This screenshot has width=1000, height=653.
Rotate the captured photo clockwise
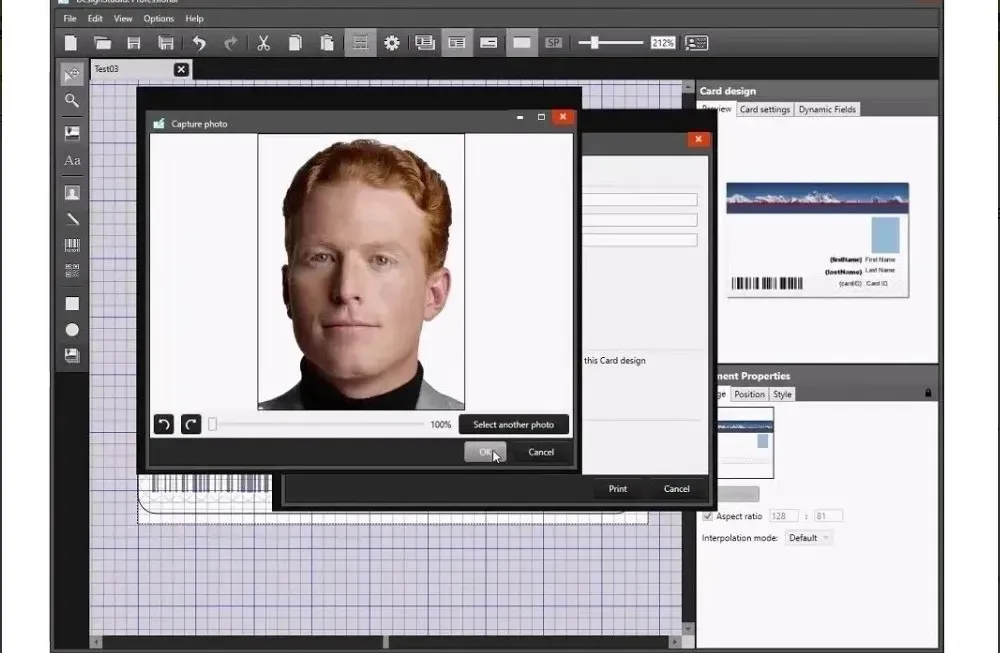click(x=190, y=425)
